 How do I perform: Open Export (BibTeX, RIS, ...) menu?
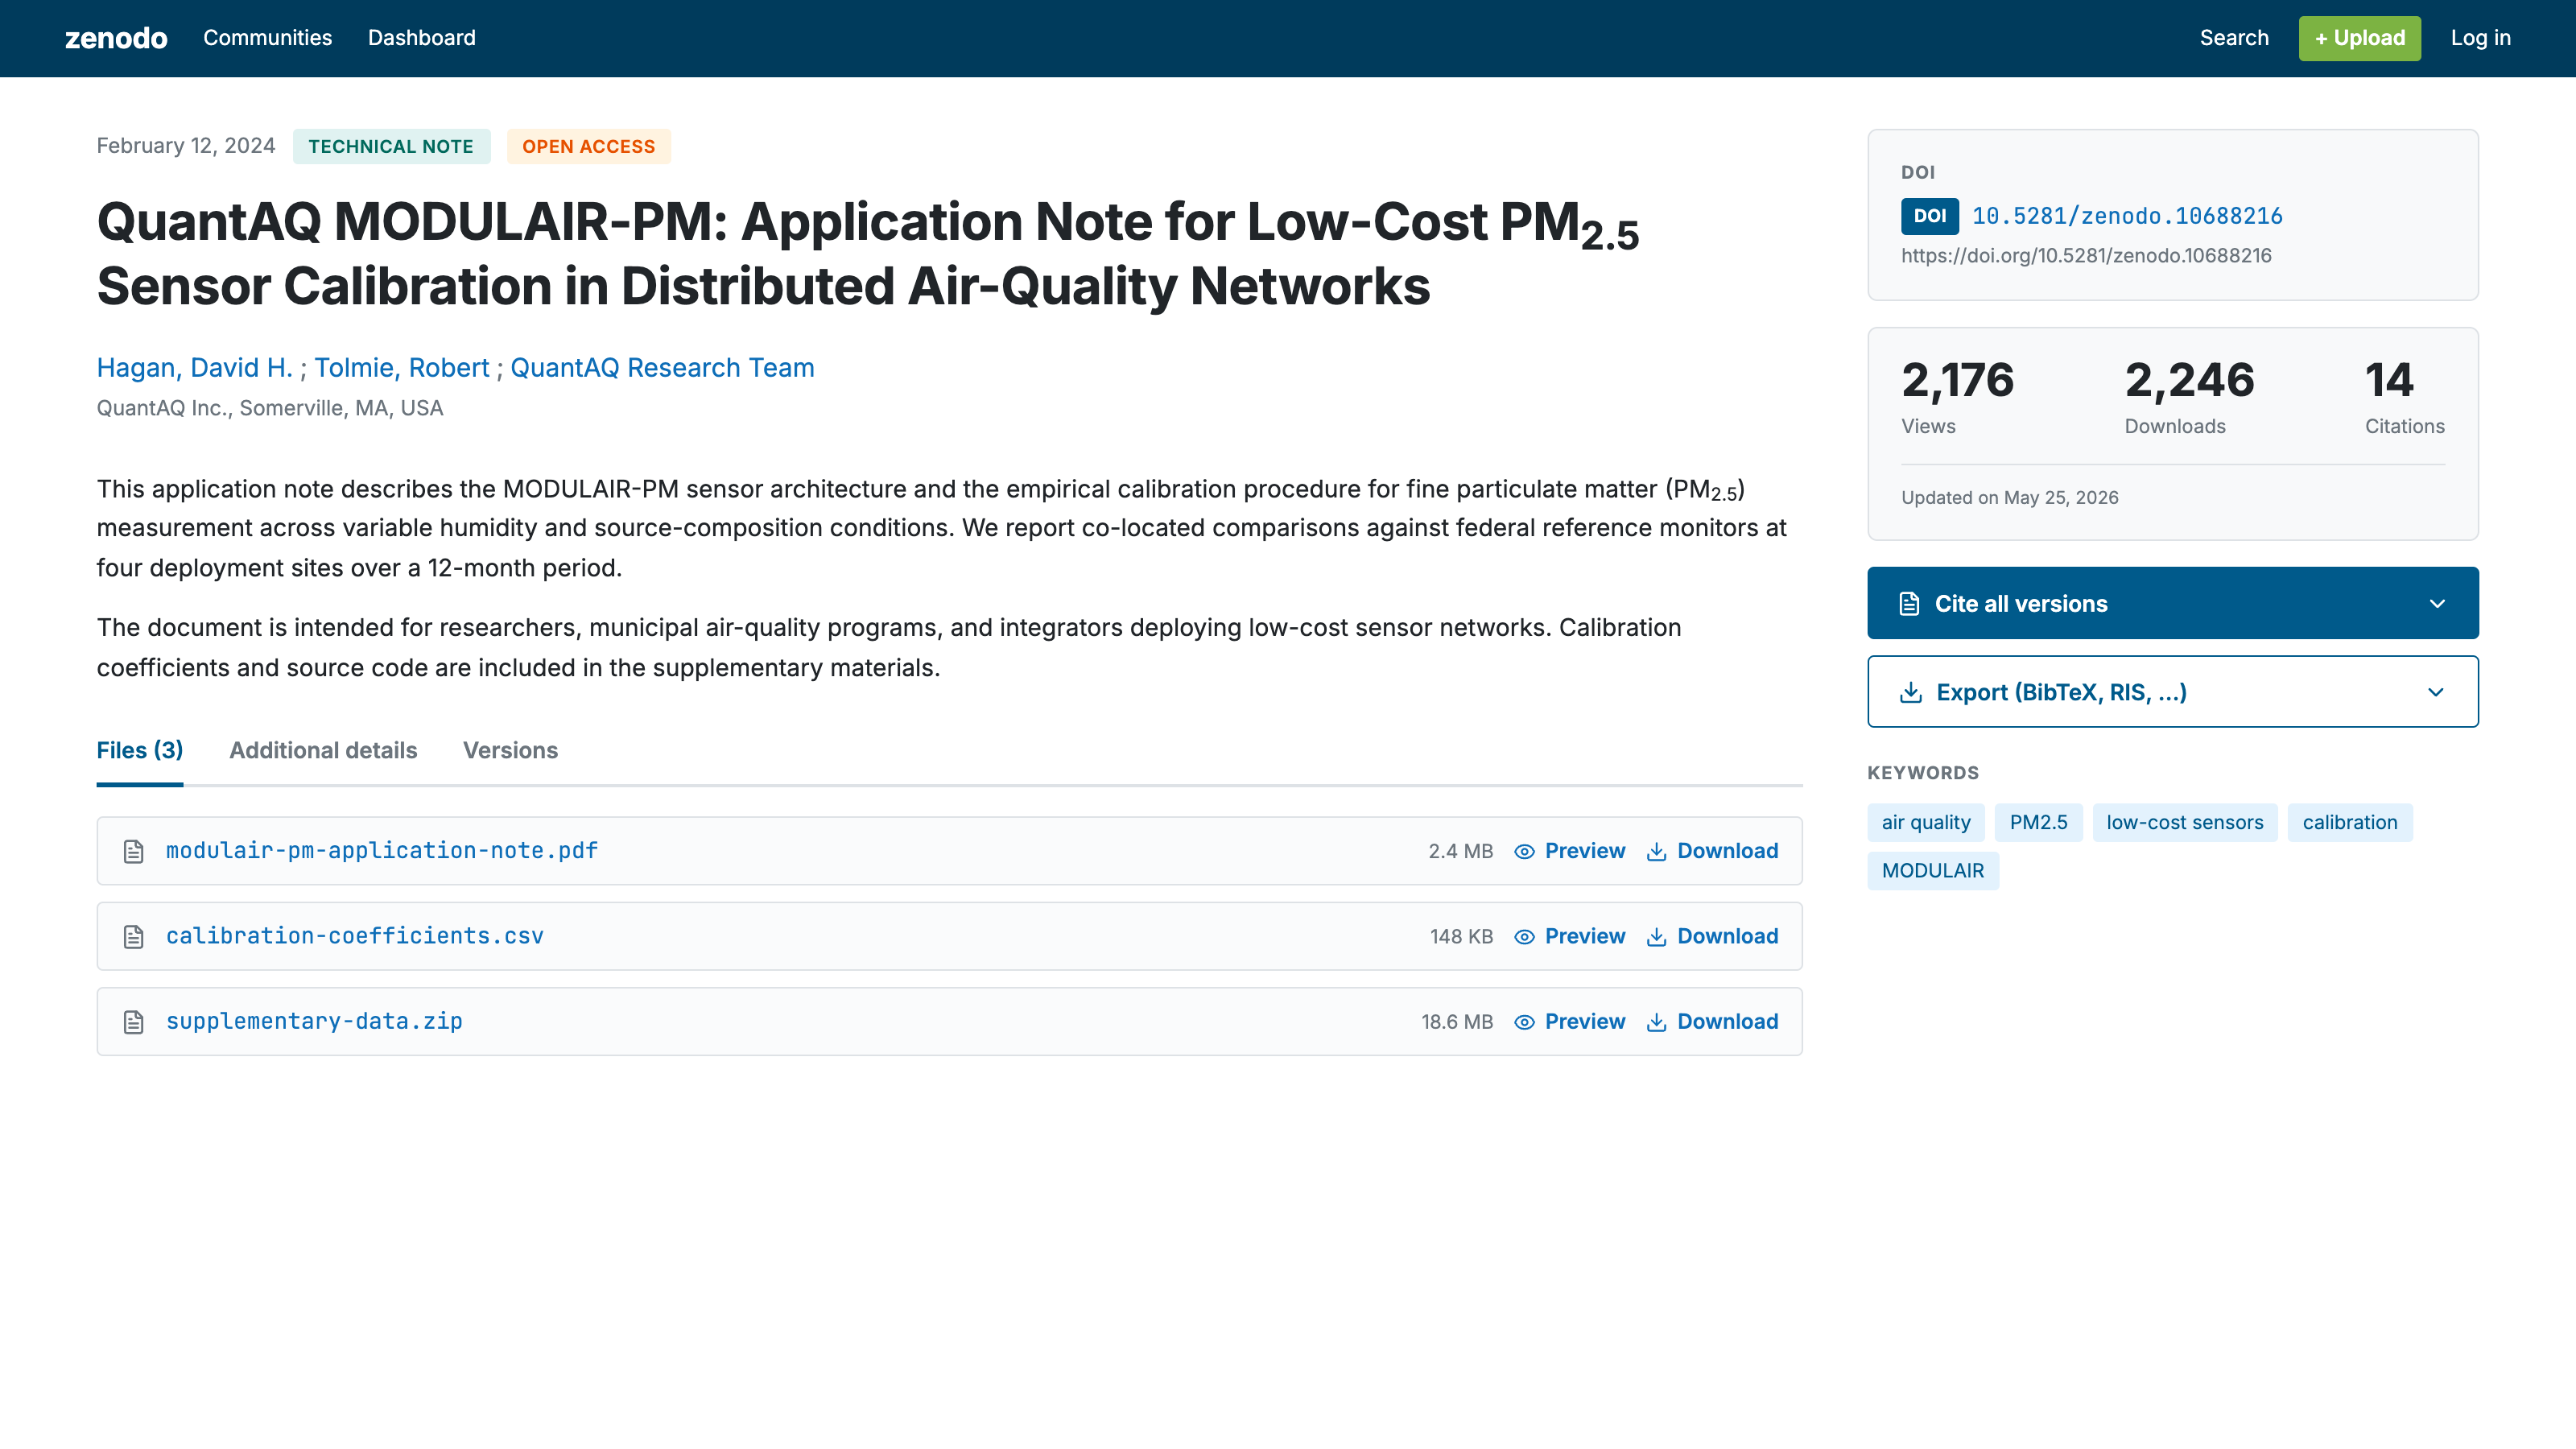pos(2172,691)
